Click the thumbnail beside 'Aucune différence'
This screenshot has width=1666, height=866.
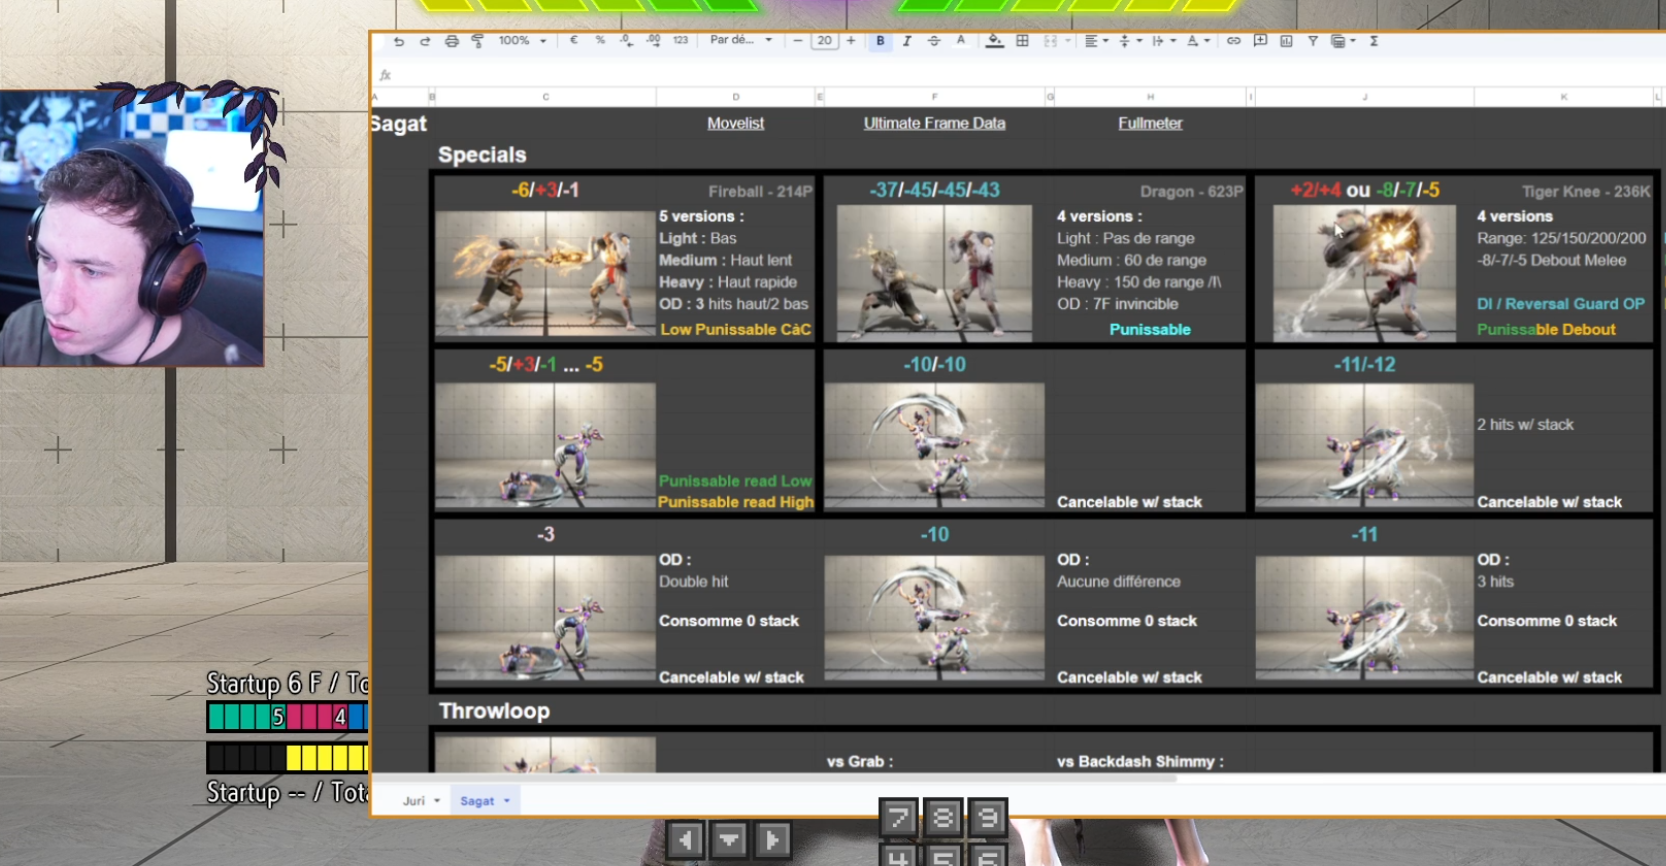[x=934, y=617]
